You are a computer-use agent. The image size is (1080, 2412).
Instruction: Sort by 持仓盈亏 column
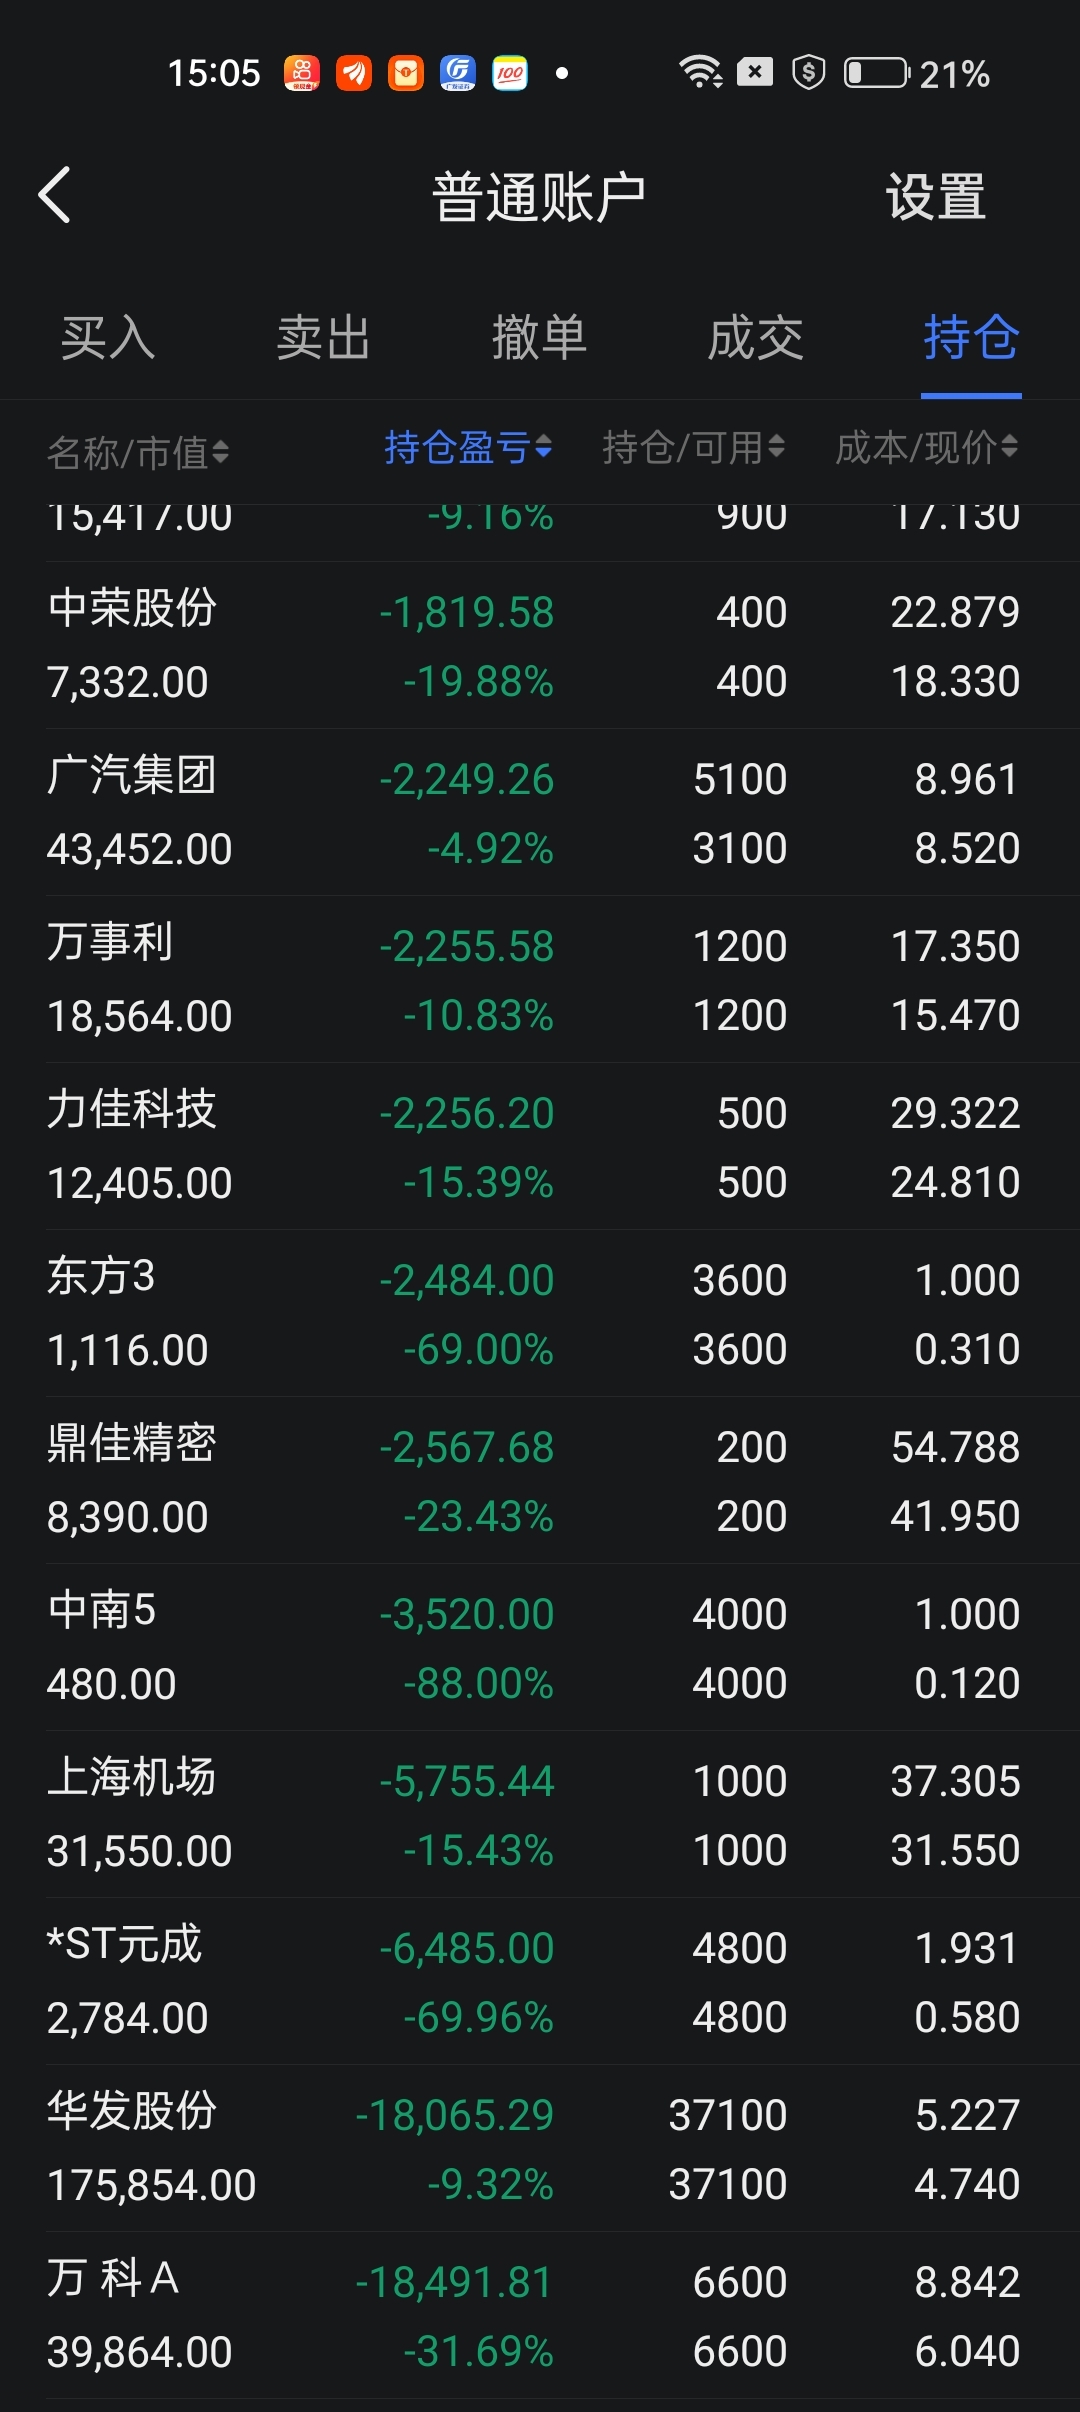coord(468,448)
